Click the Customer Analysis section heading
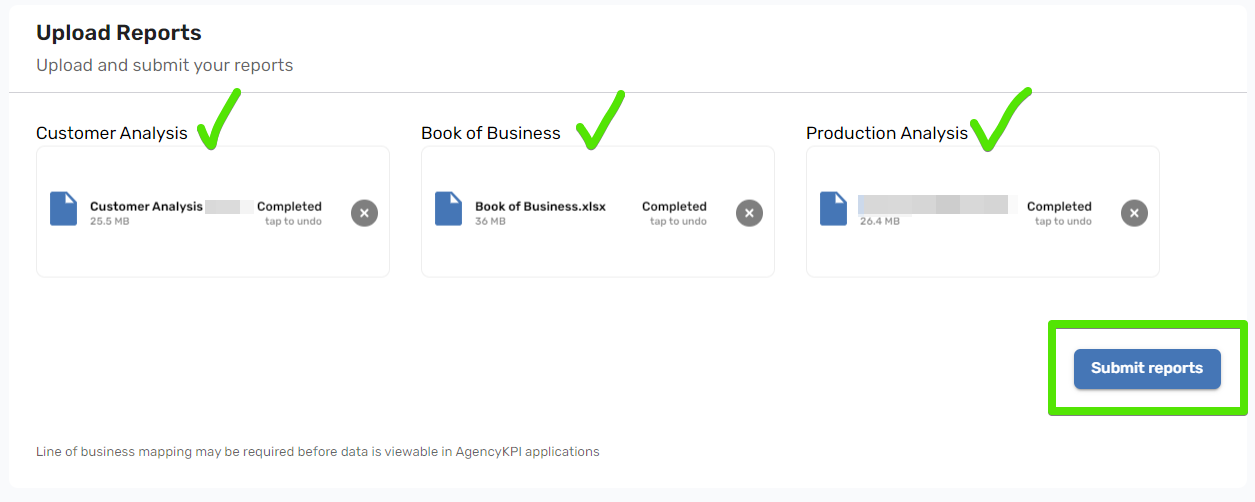Image resolution: width=1255 pixels, height=502 pixels. (x=112, y=133)
